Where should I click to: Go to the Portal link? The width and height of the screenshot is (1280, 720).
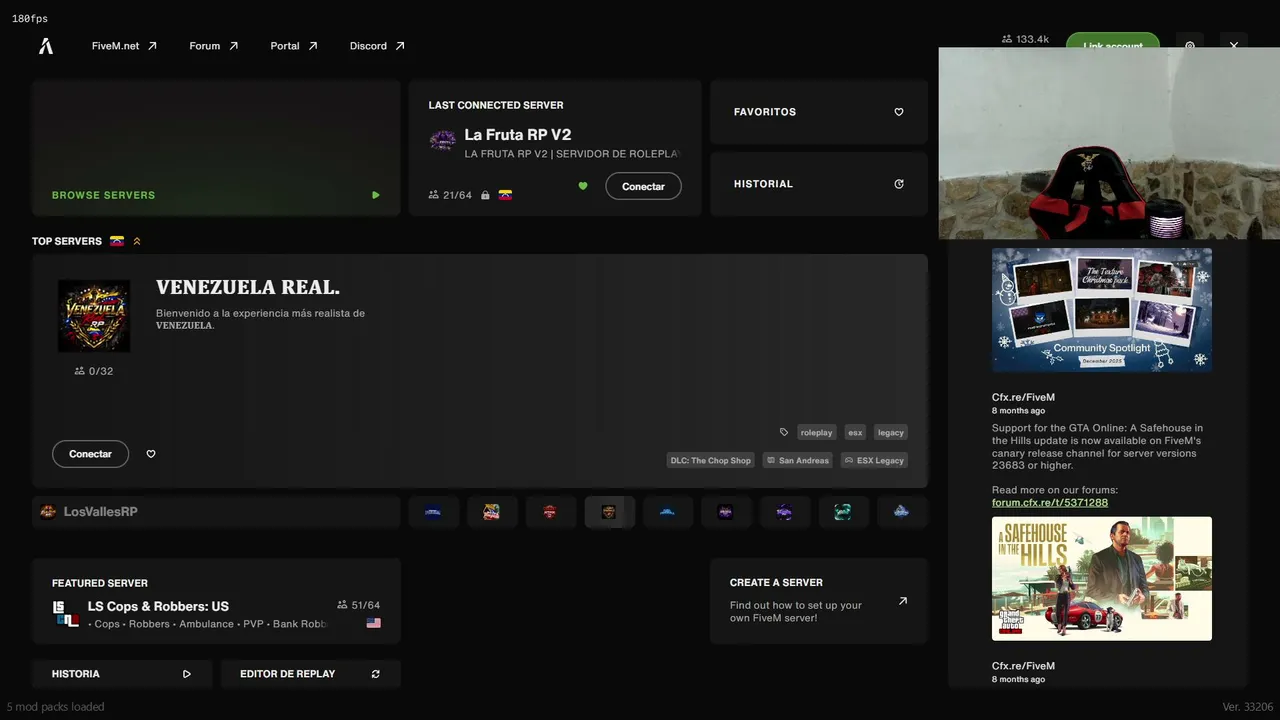click(294, 46)
